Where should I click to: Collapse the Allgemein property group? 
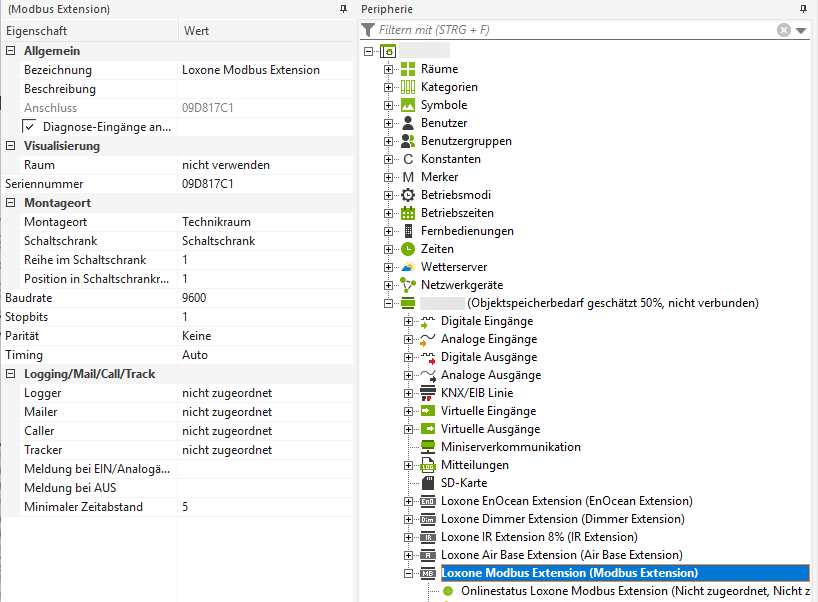click(x=10, y=51)
